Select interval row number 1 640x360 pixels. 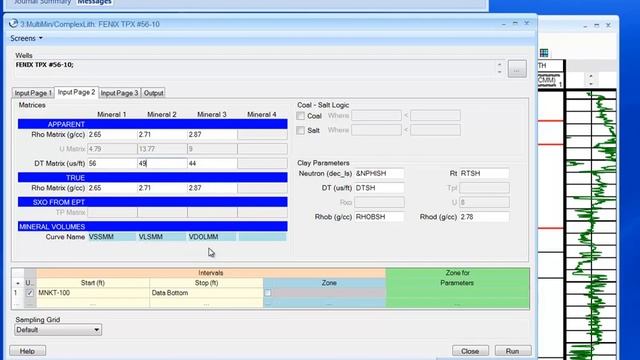(16, 293)
